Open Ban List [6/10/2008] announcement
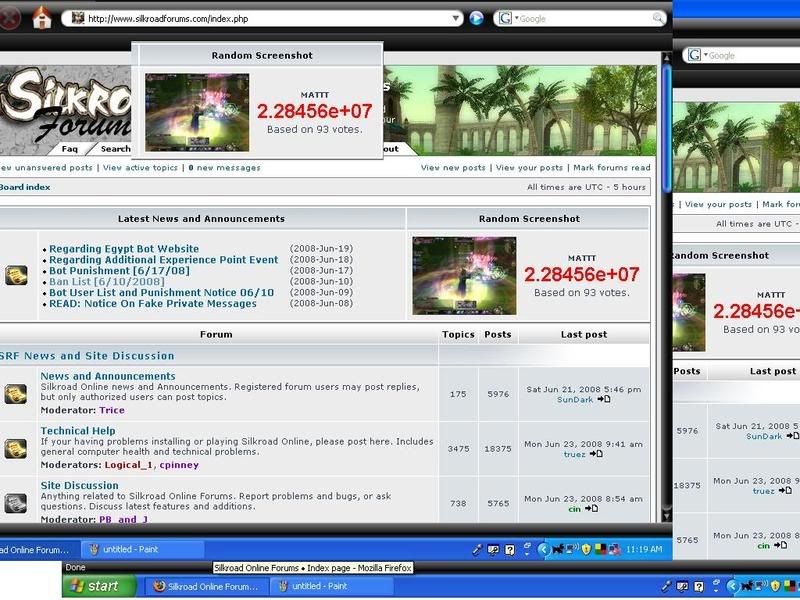Screen dimensions: 800x600 107,282
